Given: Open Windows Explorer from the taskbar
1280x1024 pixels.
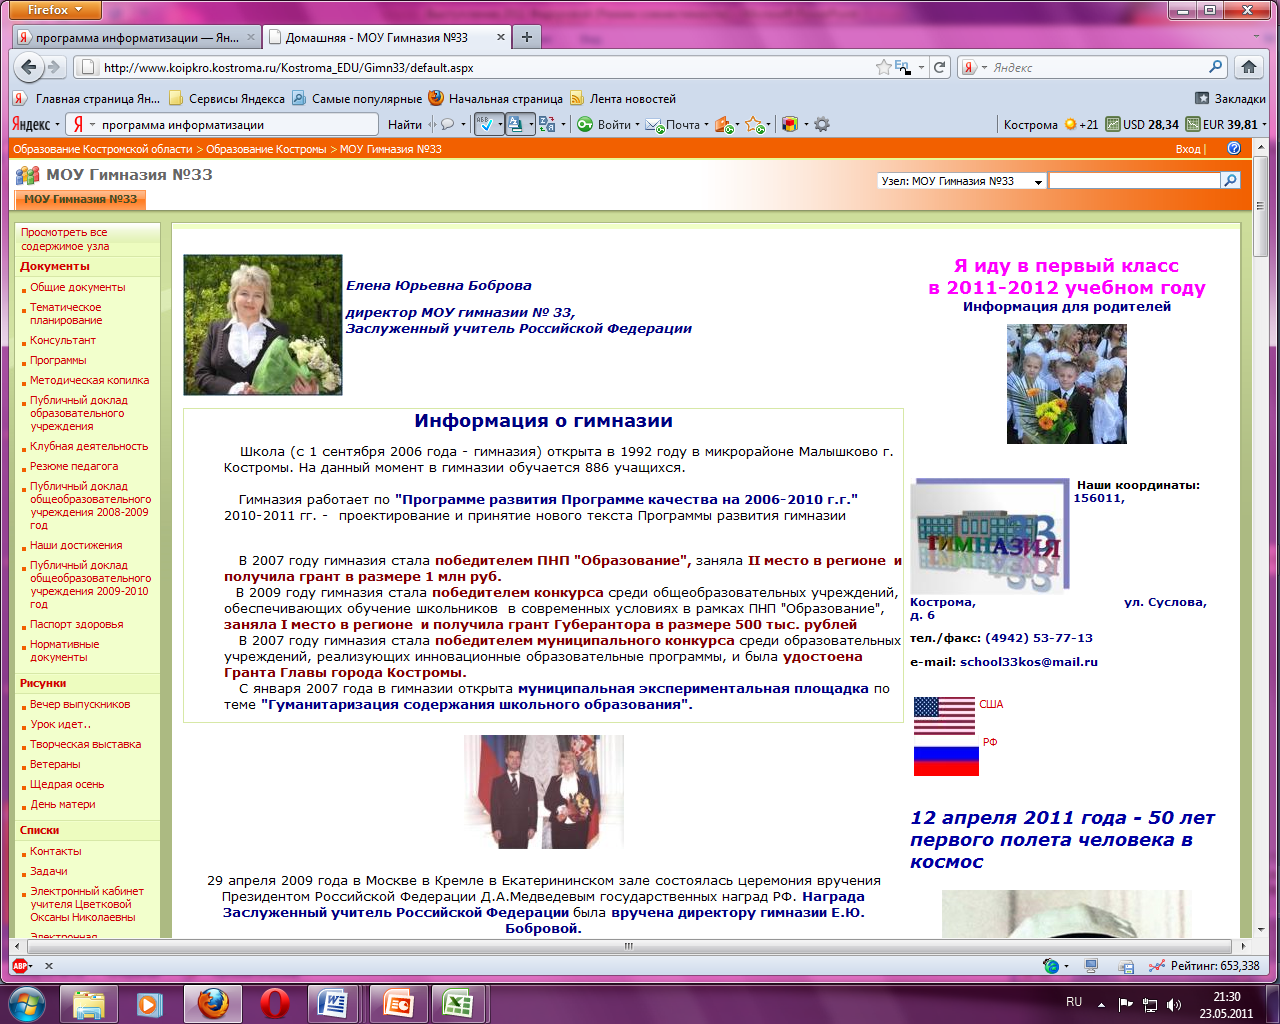Looking at the screenshot, I should (x=89, y=1003).
